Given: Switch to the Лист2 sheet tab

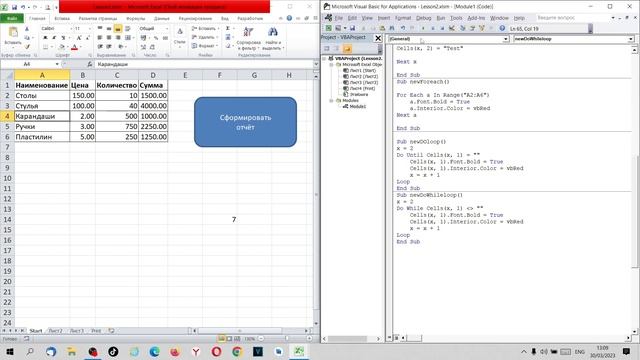Looking at the screenshot, I should pos(56,331).
